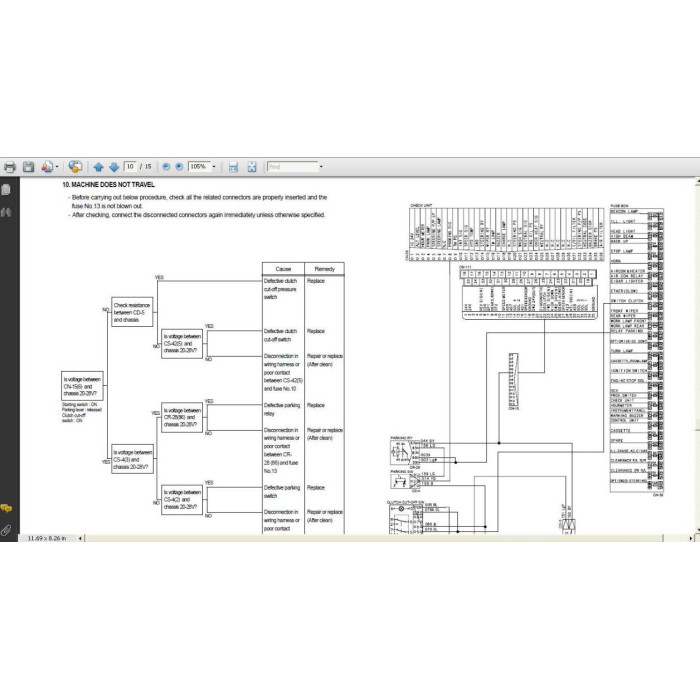Click 'CHECK UNIT' label in wiring diagram
The image size is (700, 700).
point(421,205)
